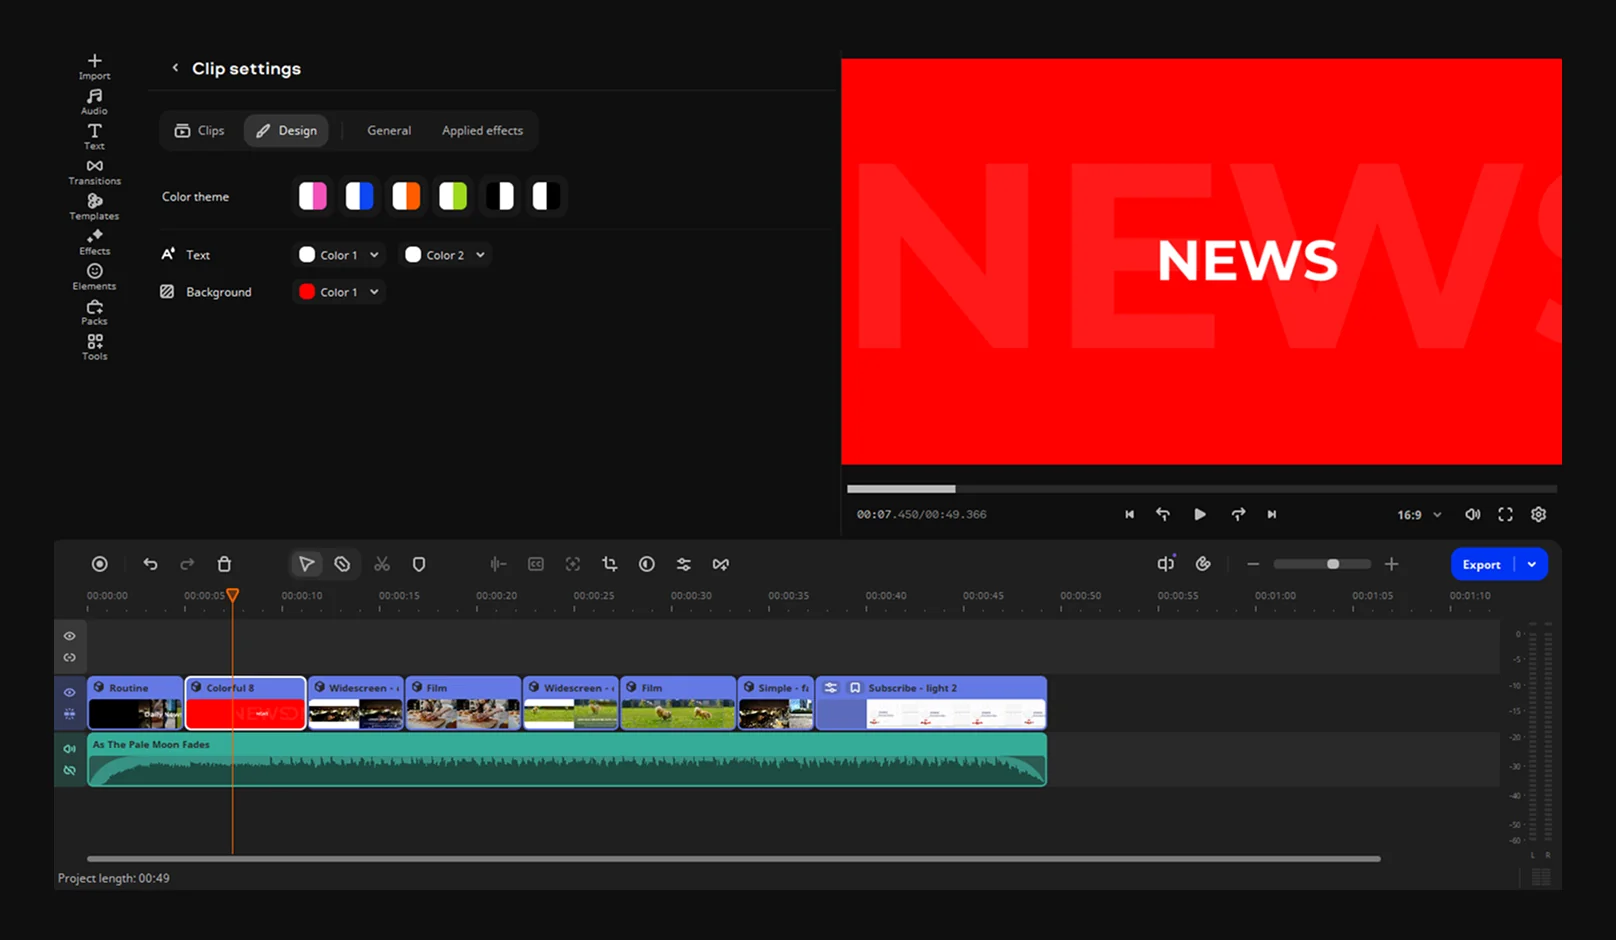Image resolution: width=1616 pixels, height=940 pixels.
Task: Select the pink color theme swatch
Action: click(x=313, y=196)
